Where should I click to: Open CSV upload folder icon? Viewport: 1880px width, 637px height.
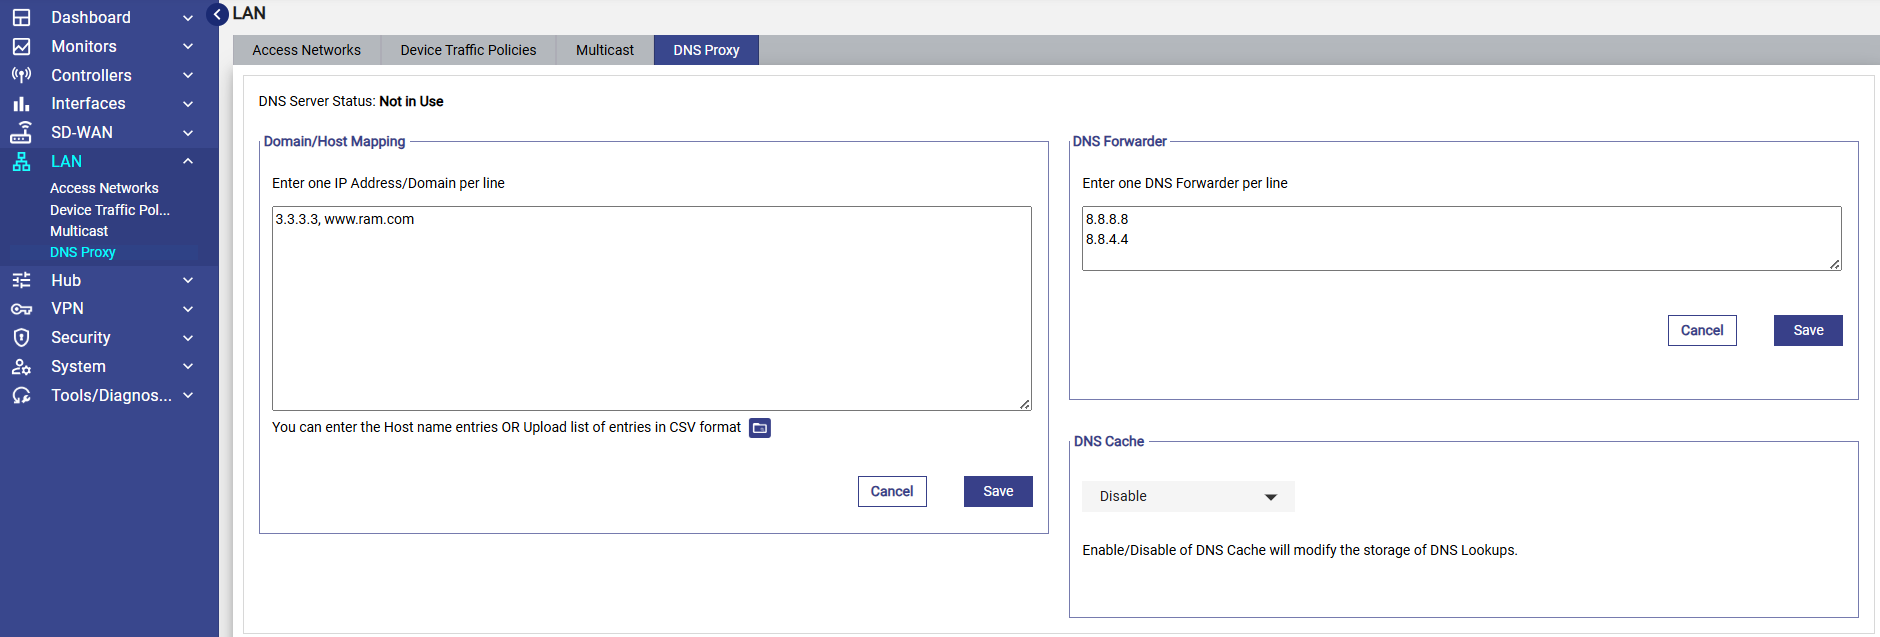pyautogui.click(x=760, y=428)
